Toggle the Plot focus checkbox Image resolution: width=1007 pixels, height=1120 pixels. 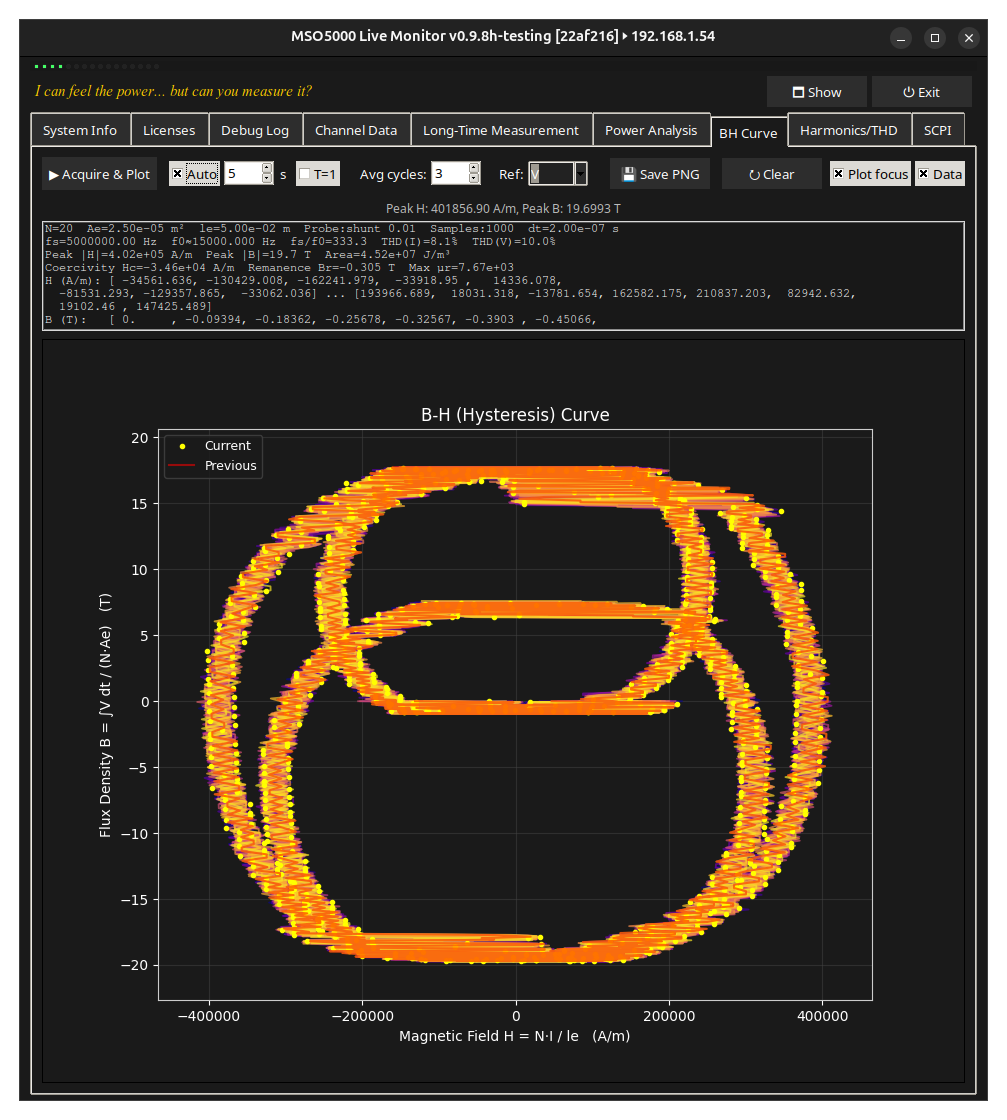838,174
